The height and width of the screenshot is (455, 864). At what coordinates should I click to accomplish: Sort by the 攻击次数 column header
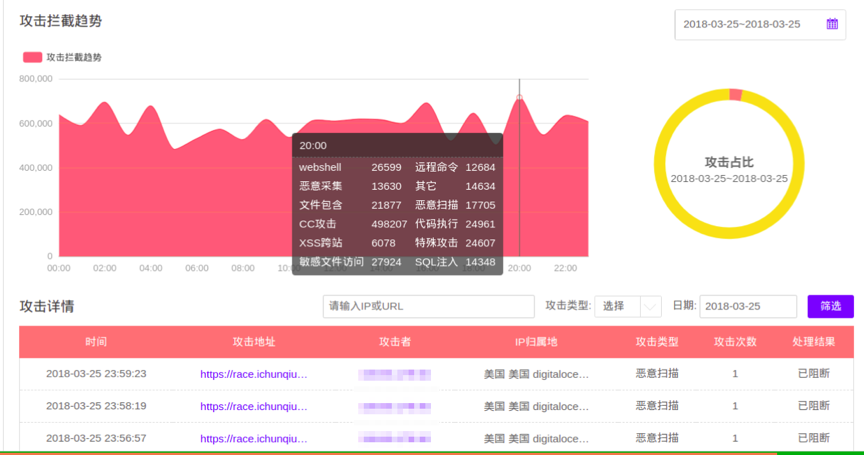click(735, 342)
